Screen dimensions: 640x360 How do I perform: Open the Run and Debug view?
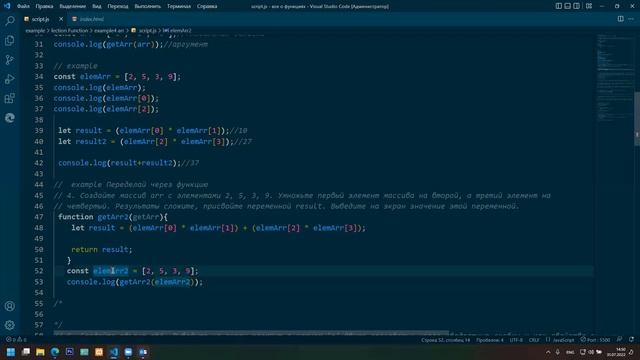pos(9,79)
